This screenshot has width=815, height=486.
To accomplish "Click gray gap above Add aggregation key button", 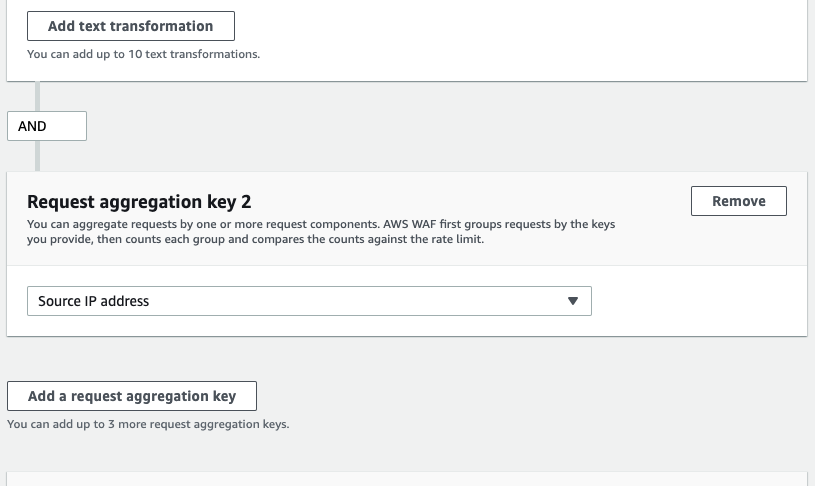I will click(407, 359).
